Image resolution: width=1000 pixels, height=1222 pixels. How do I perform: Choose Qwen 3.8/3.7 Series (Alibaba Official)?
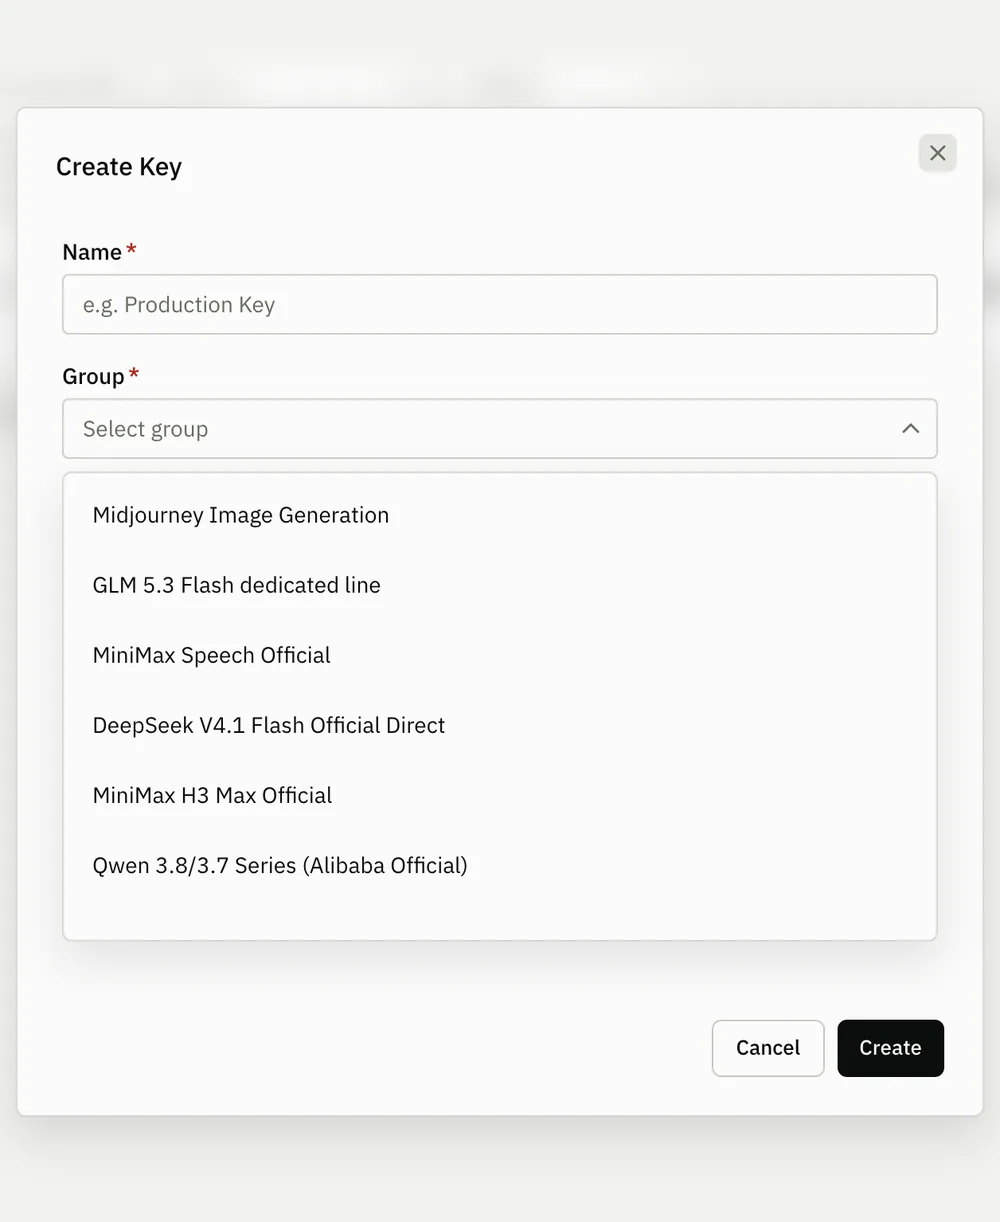point(500,865)
